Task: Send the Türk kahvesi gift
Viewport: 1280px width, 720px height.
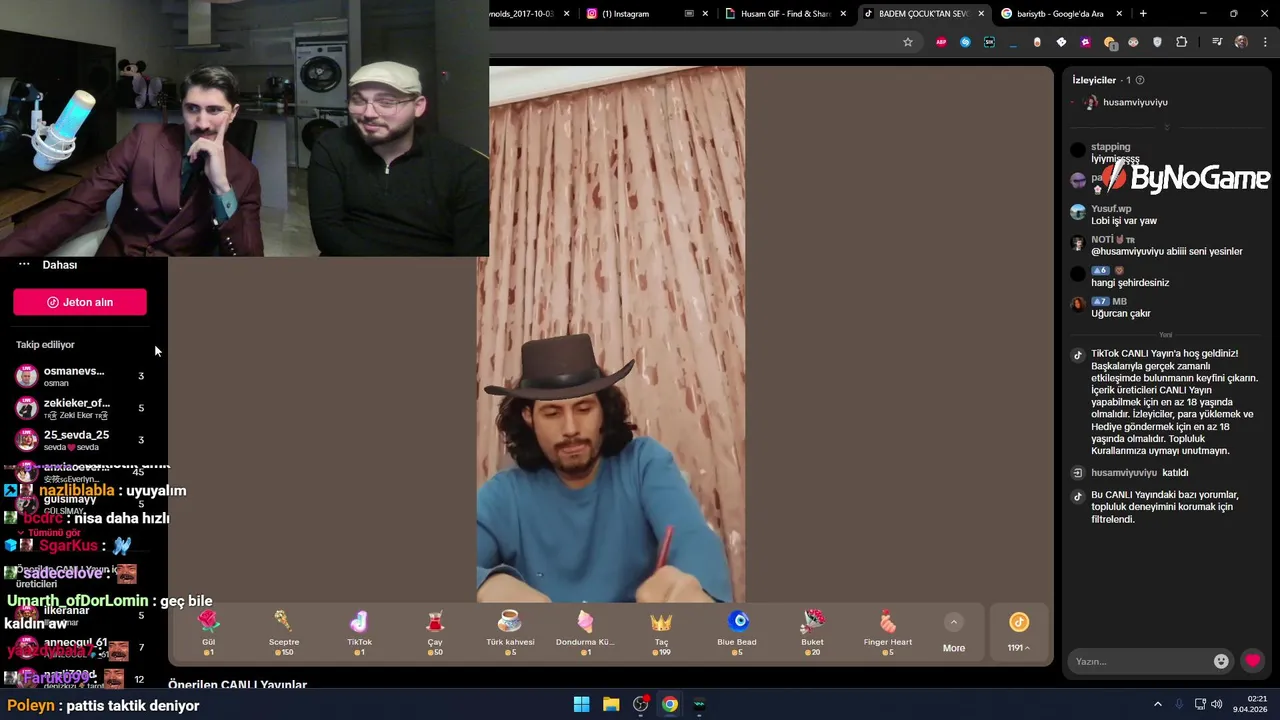Action: pyautogui.click(x=510, y=632)
